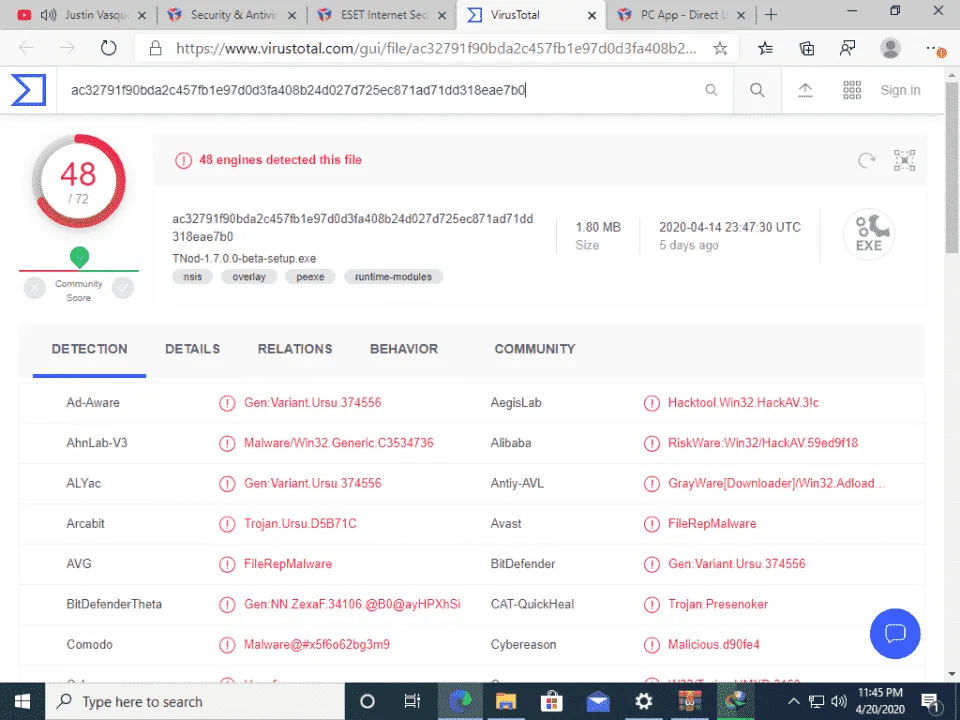960x720 pixels.
Task: Open the RELATIONS tab
Action: click(x=295, y=349)
